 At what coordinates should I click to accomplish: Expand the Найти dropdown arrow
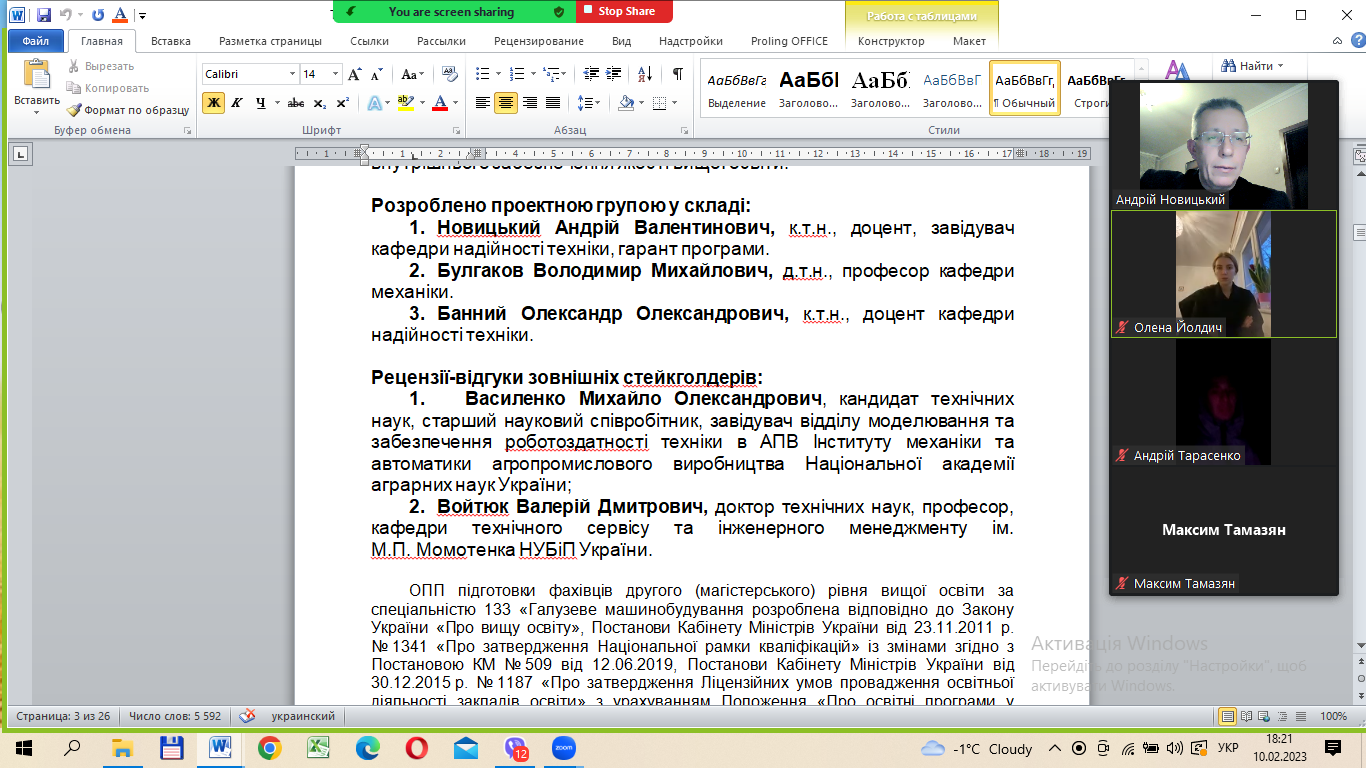pos(1279,66)
